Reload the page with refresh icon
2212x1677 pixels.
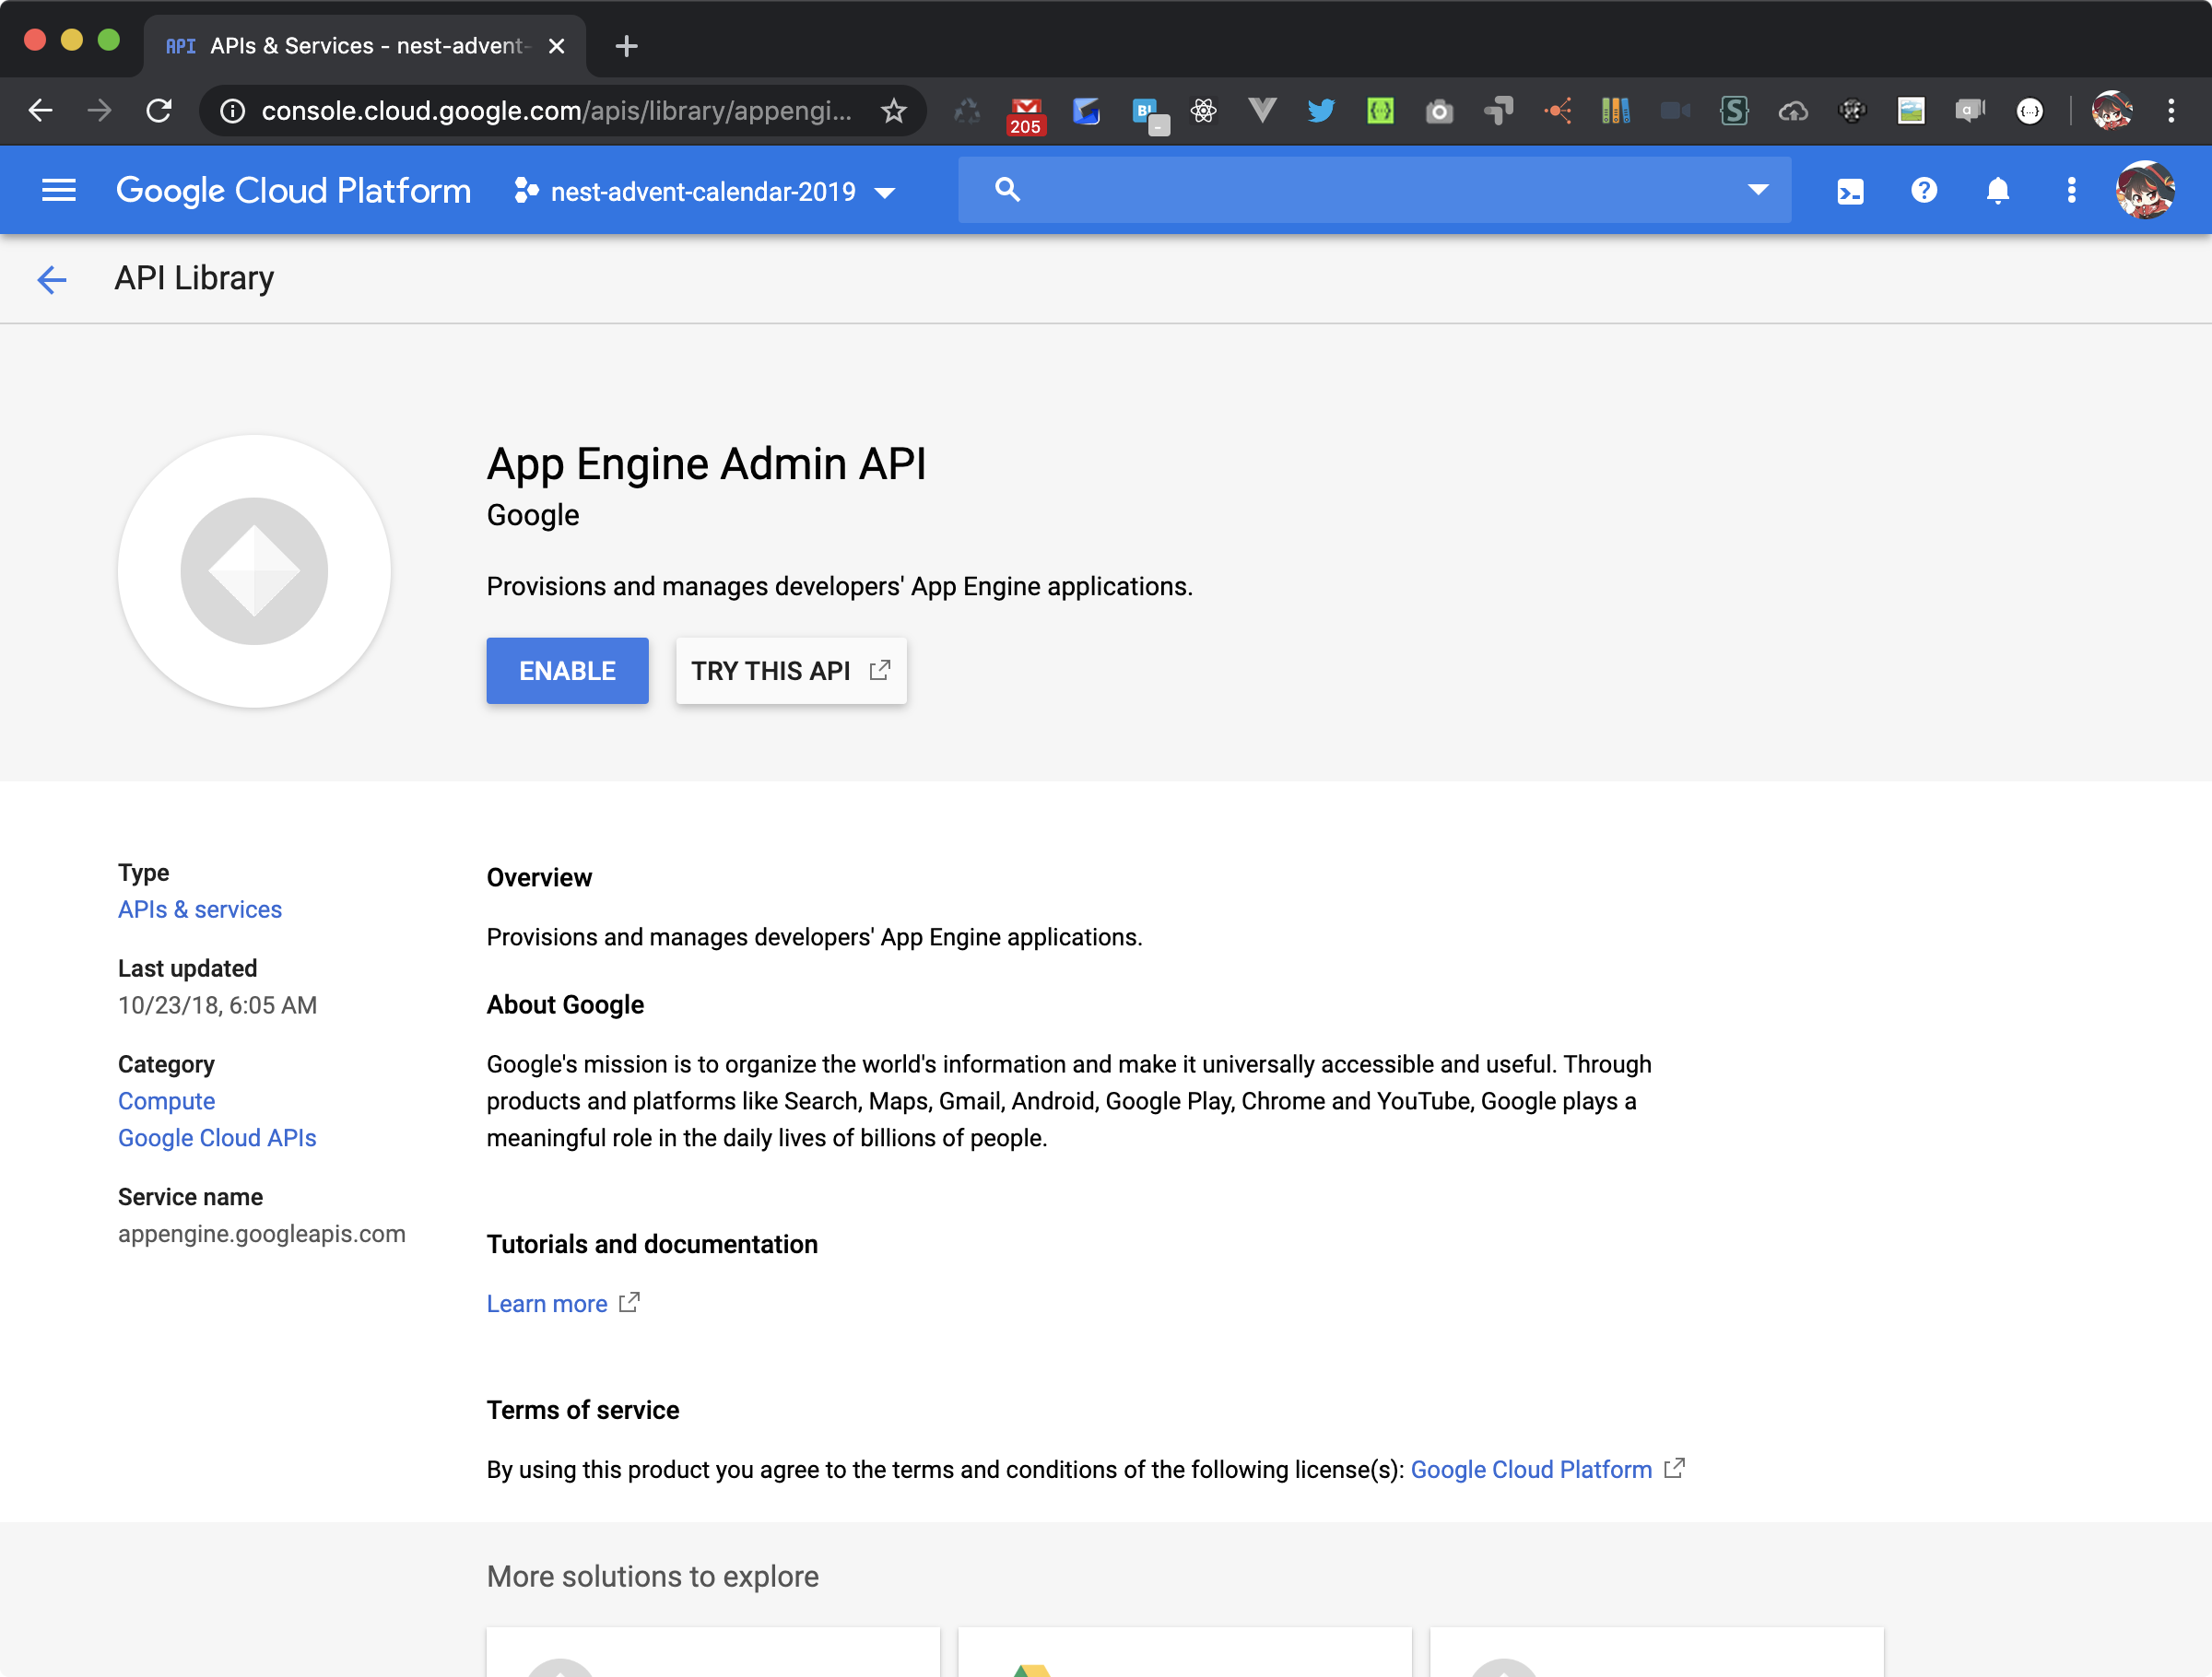point(159,110)
